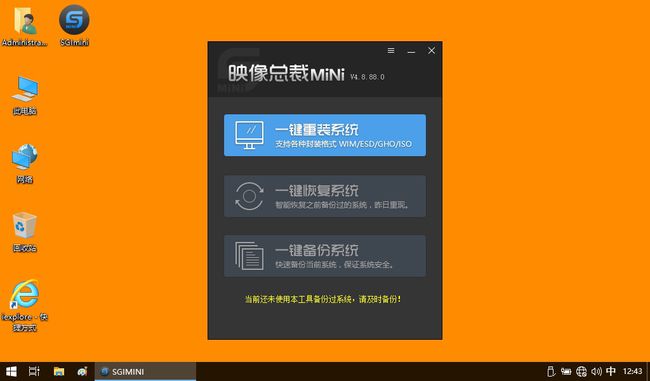The width and height of the screenshot is (650, 381).
Task: Click the 一键备份系统 button
Action: click(325, 256)
